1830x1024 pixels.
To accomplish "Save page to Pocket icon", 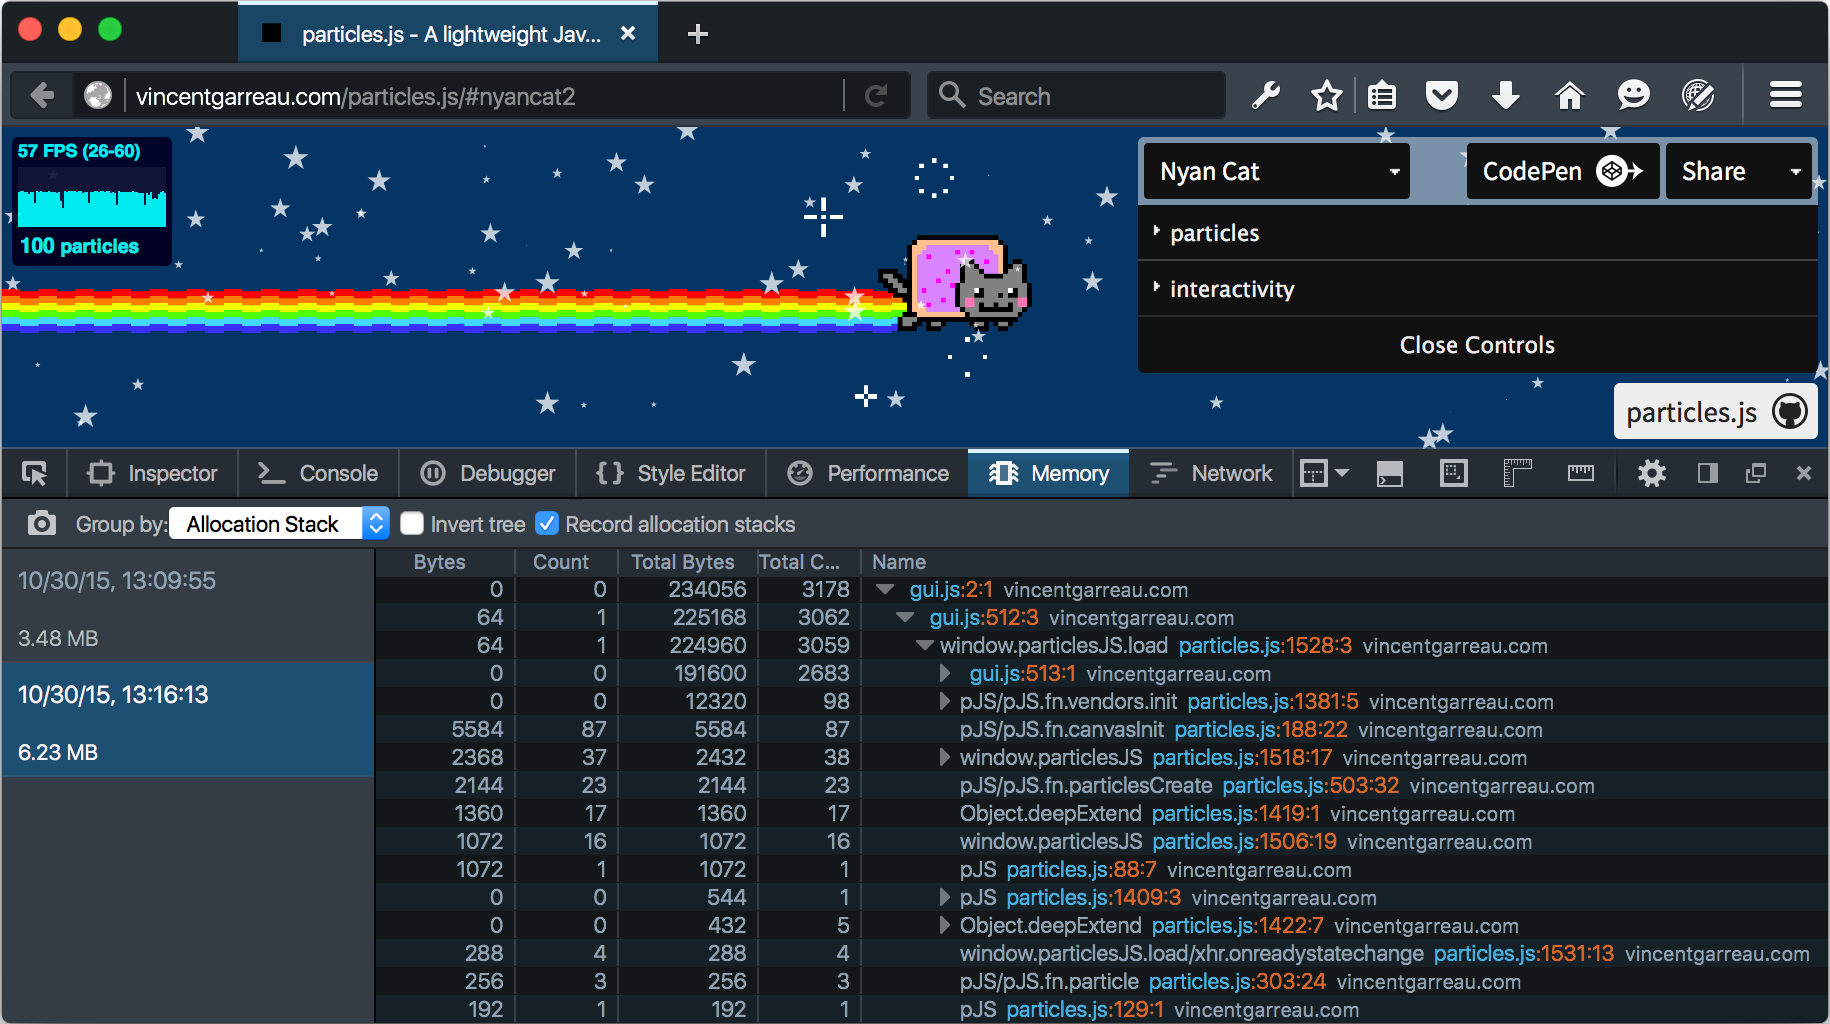I will click(x=1442, y=96).
